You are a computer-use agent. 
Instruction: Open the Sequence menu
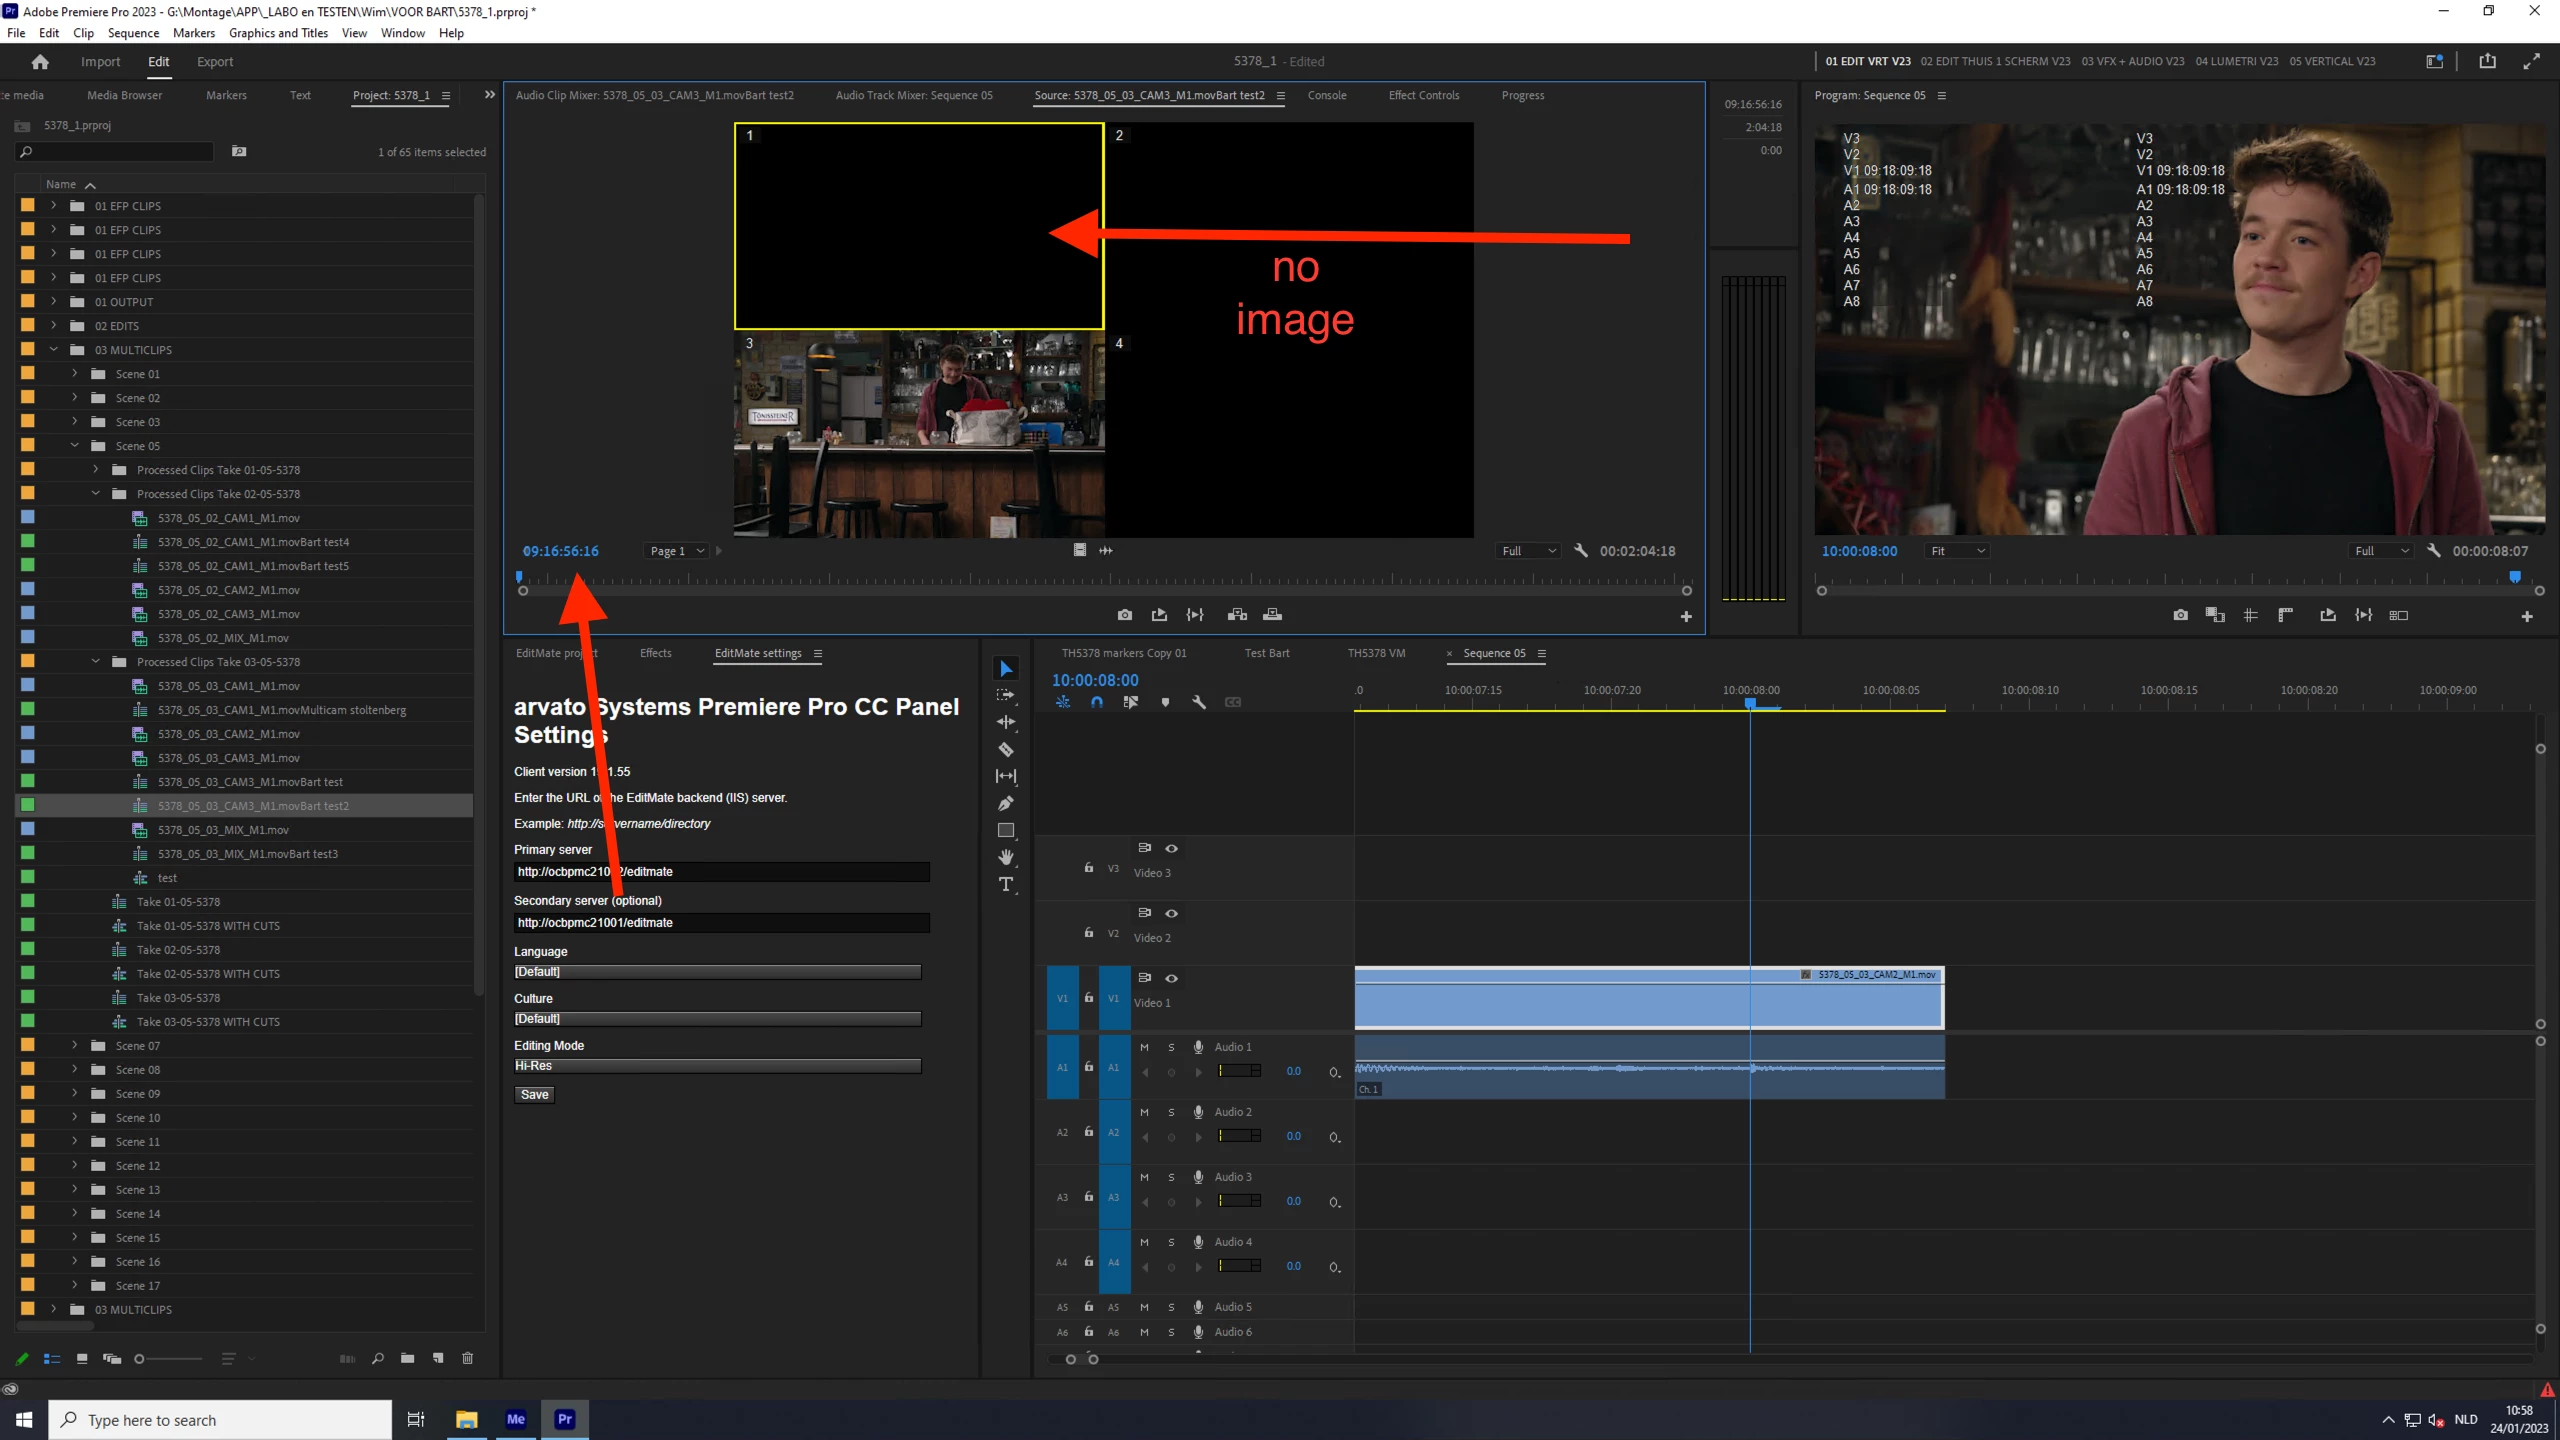coord(133,33)
